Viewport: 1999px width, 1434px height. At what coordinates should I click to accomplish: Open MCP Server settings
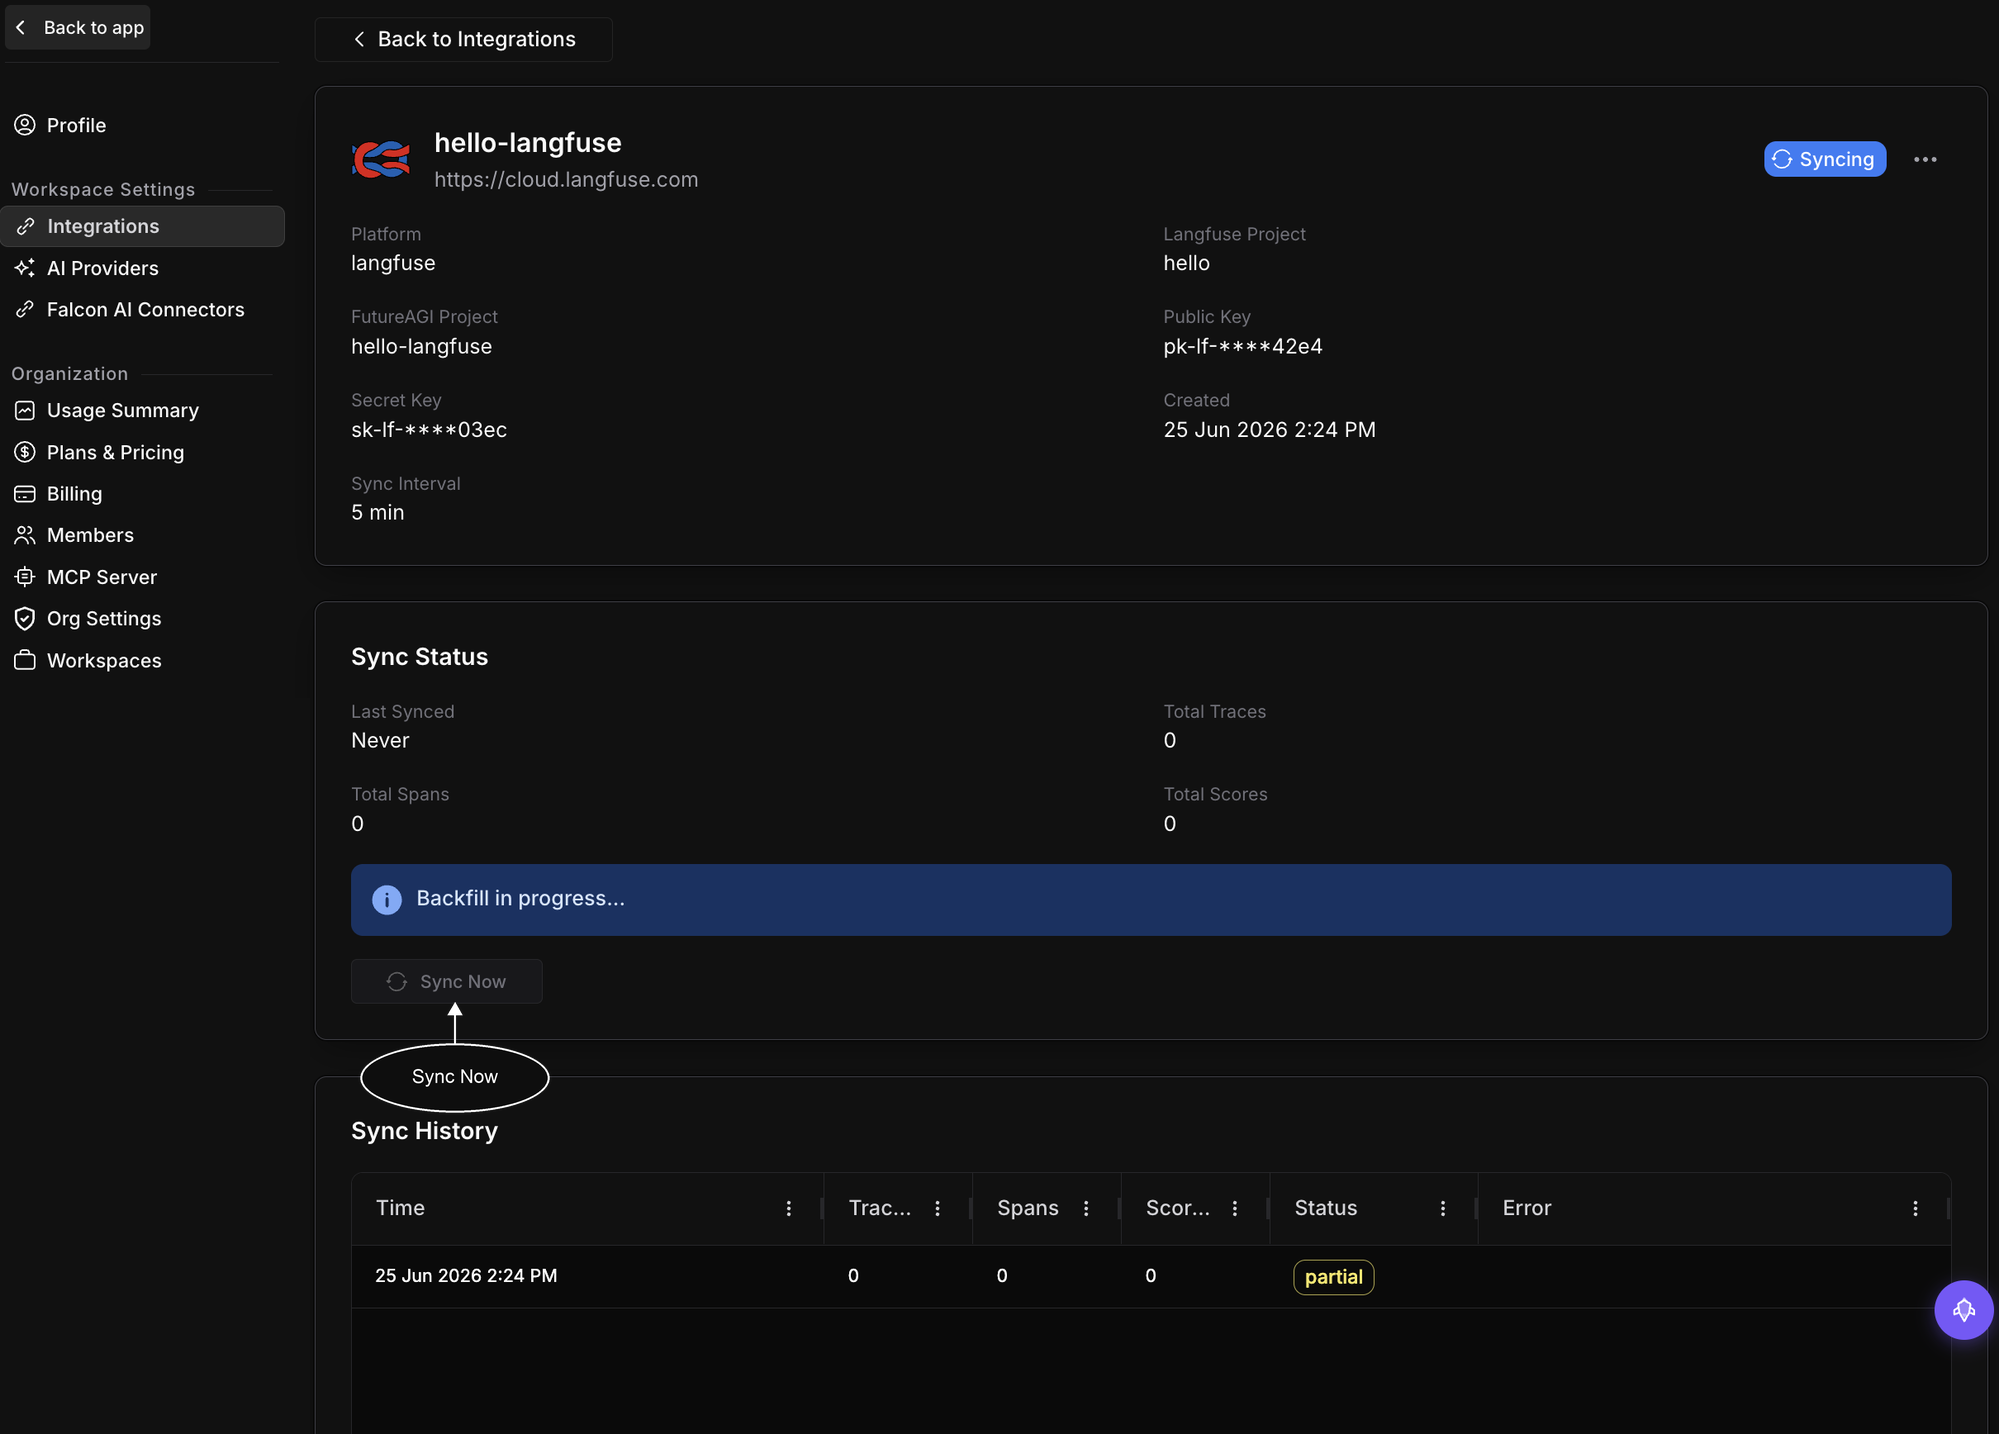(x=101, y=577)
